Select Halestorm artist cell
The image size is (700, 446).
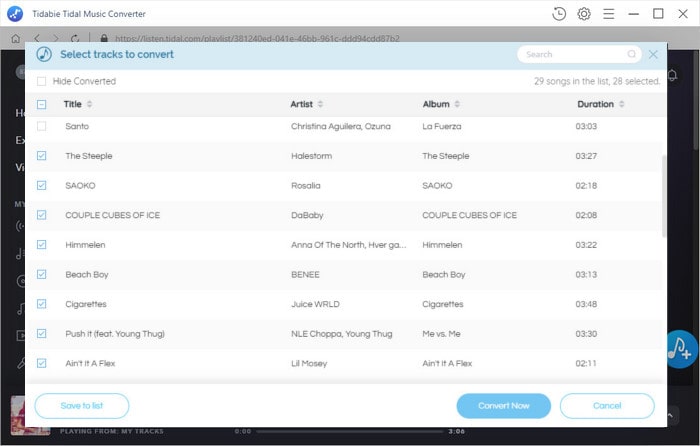point(311,156)
